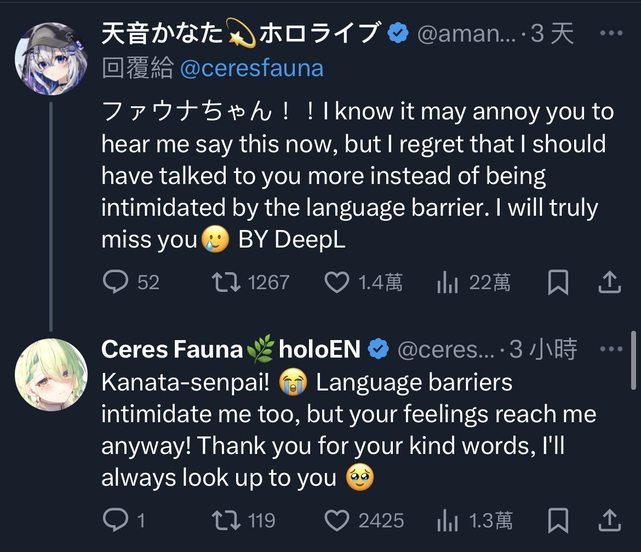Share Amane Kanata's tweet
The image size is (641, 552).
[x=609, y=283]
